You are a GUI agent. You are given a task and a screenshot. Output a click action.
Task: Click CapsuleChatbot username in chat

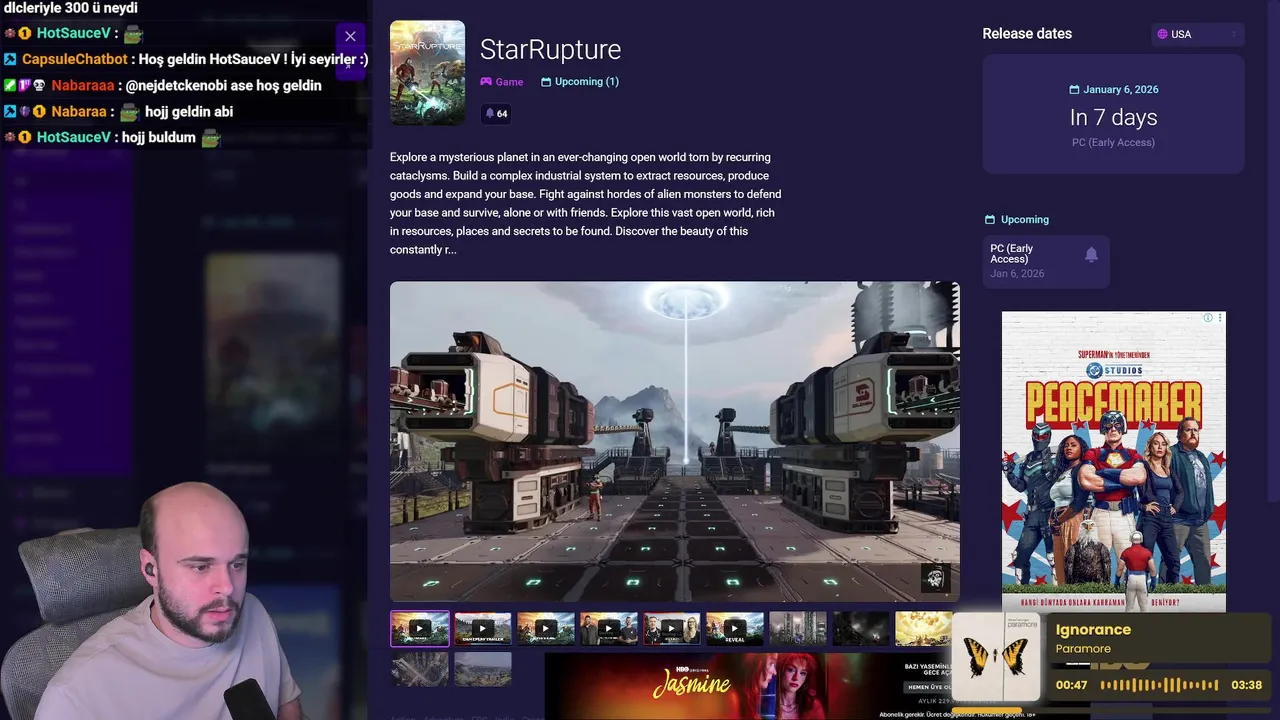[x=75, y=59]
